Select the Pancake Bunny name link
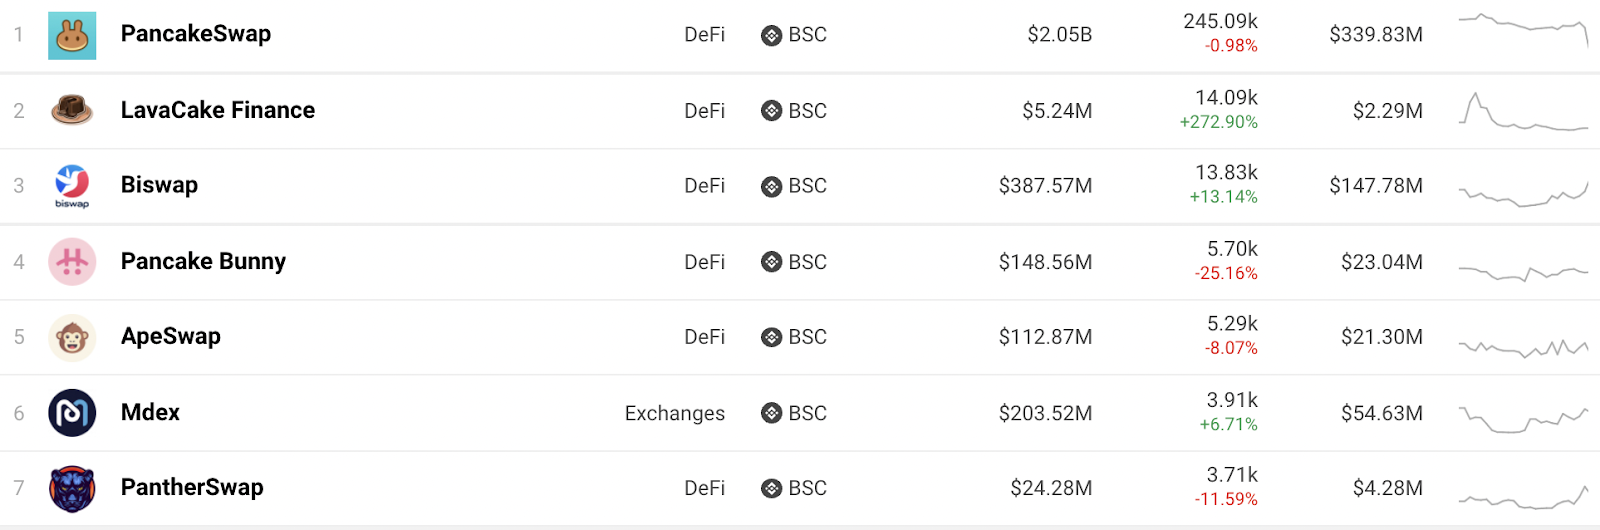Viewport: 1600px width, 530px height. [x=203, y=261]
